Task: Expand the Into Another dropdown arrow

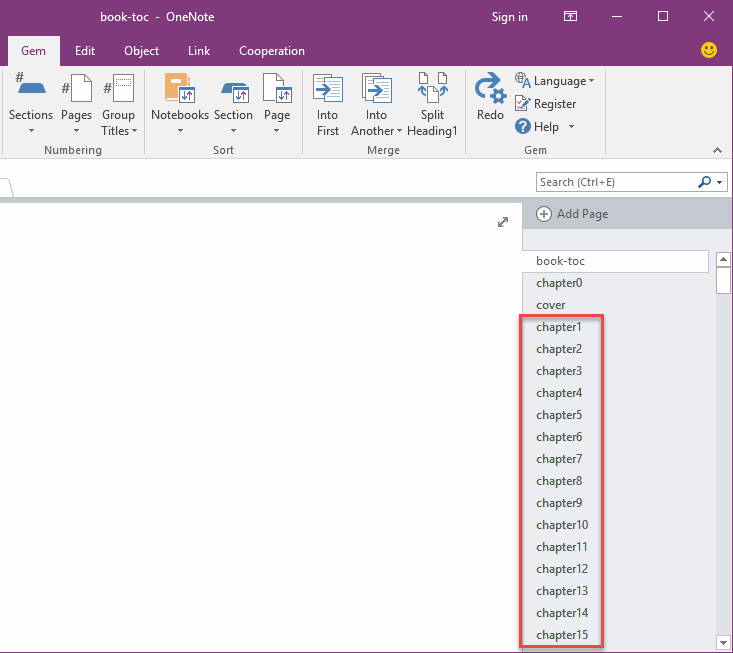Action: pos(399,131)
